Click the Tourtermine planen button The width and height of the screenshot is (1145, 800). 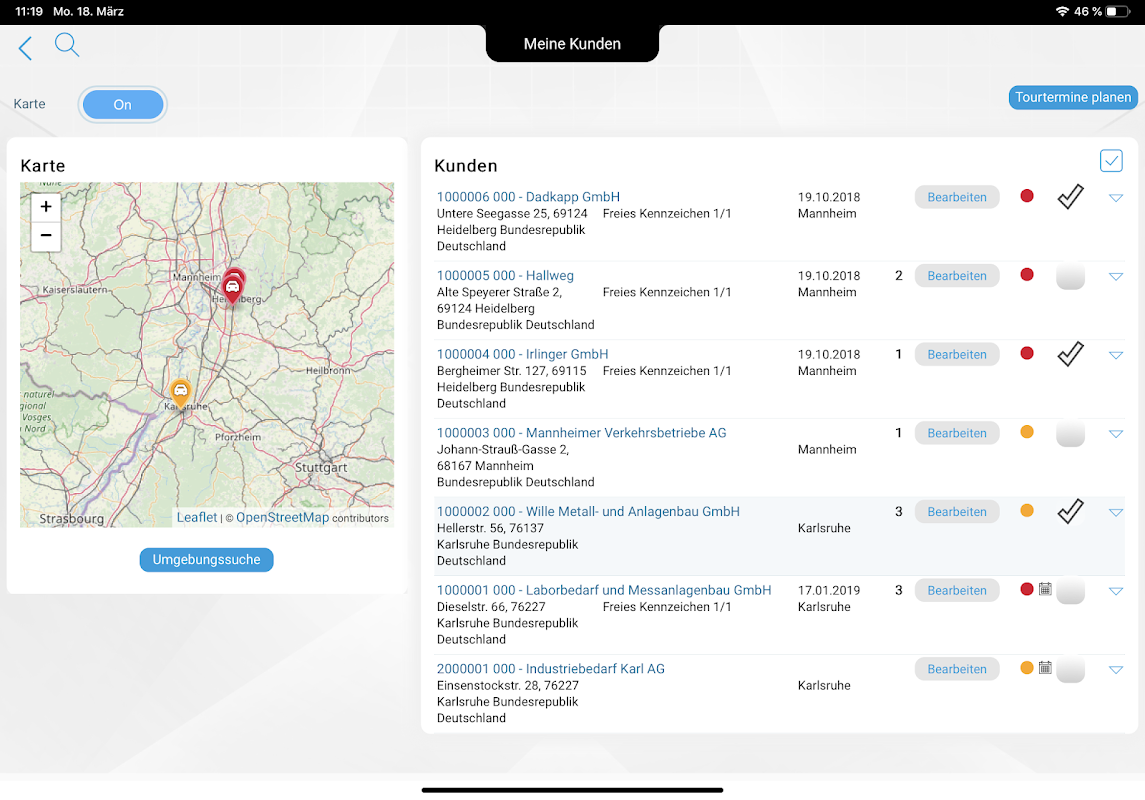[1073, 97]
